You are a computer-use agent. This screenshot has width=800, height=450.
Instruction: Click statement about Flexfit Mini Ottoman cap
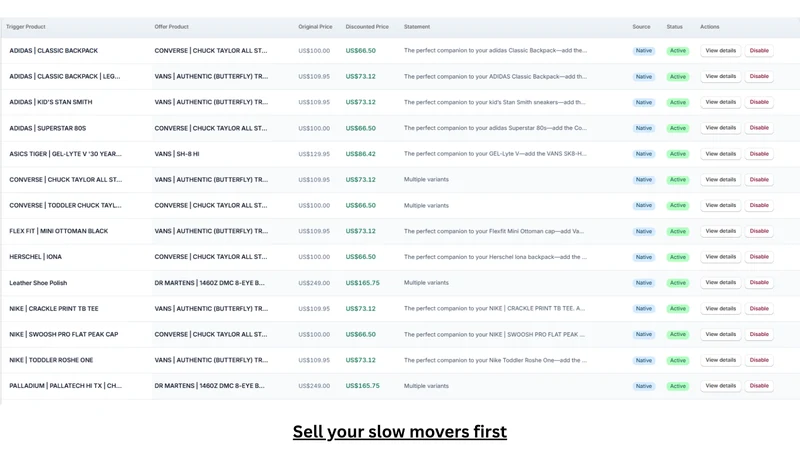493,231
